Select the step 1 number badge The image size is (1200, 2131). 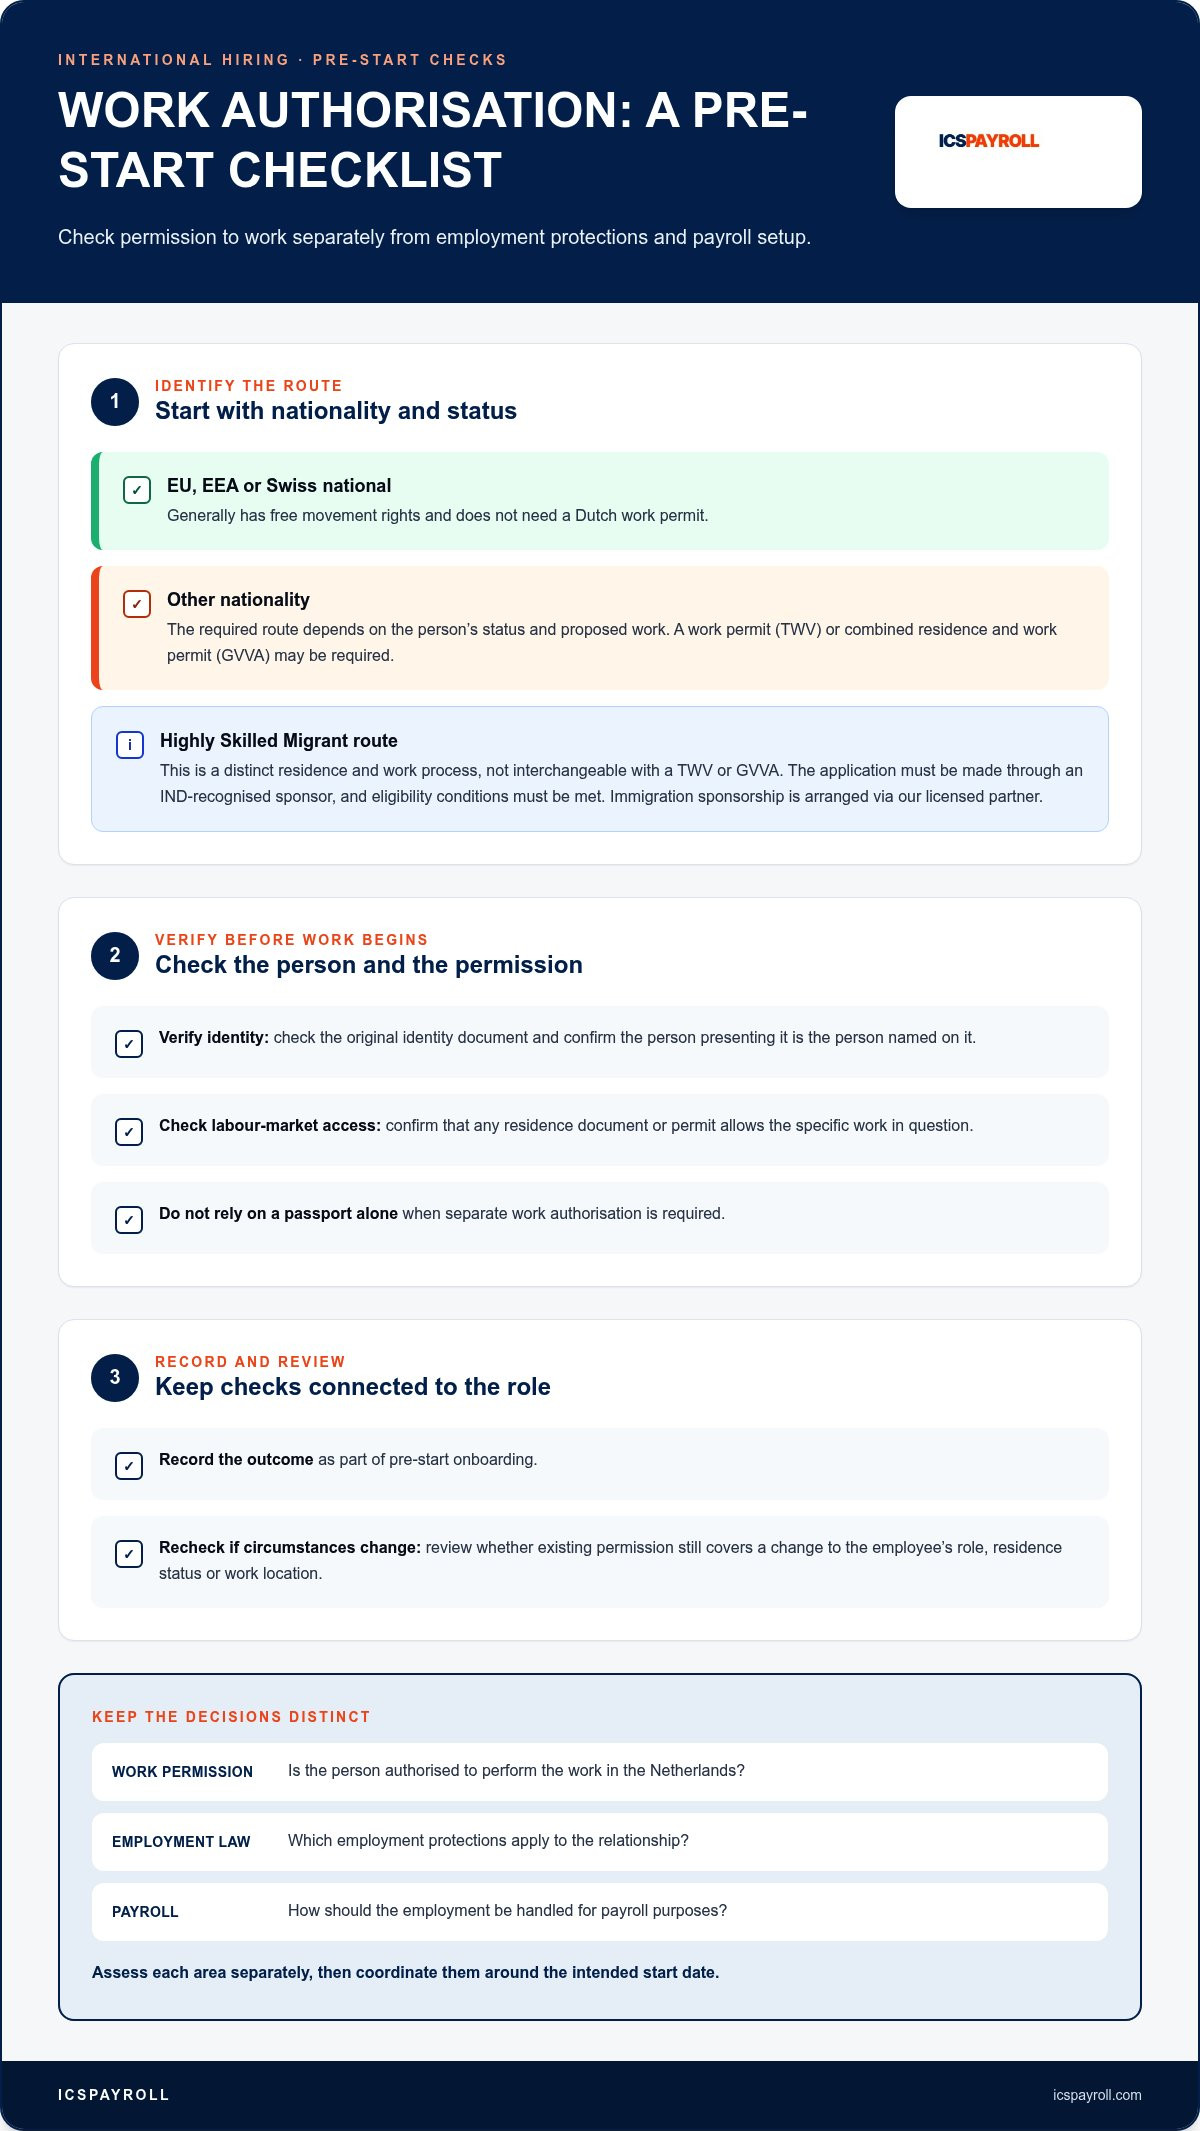(x=115, y=402)
